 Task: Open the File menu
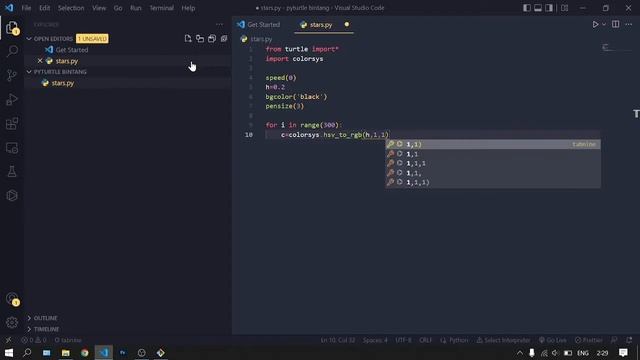click(26, 8)
